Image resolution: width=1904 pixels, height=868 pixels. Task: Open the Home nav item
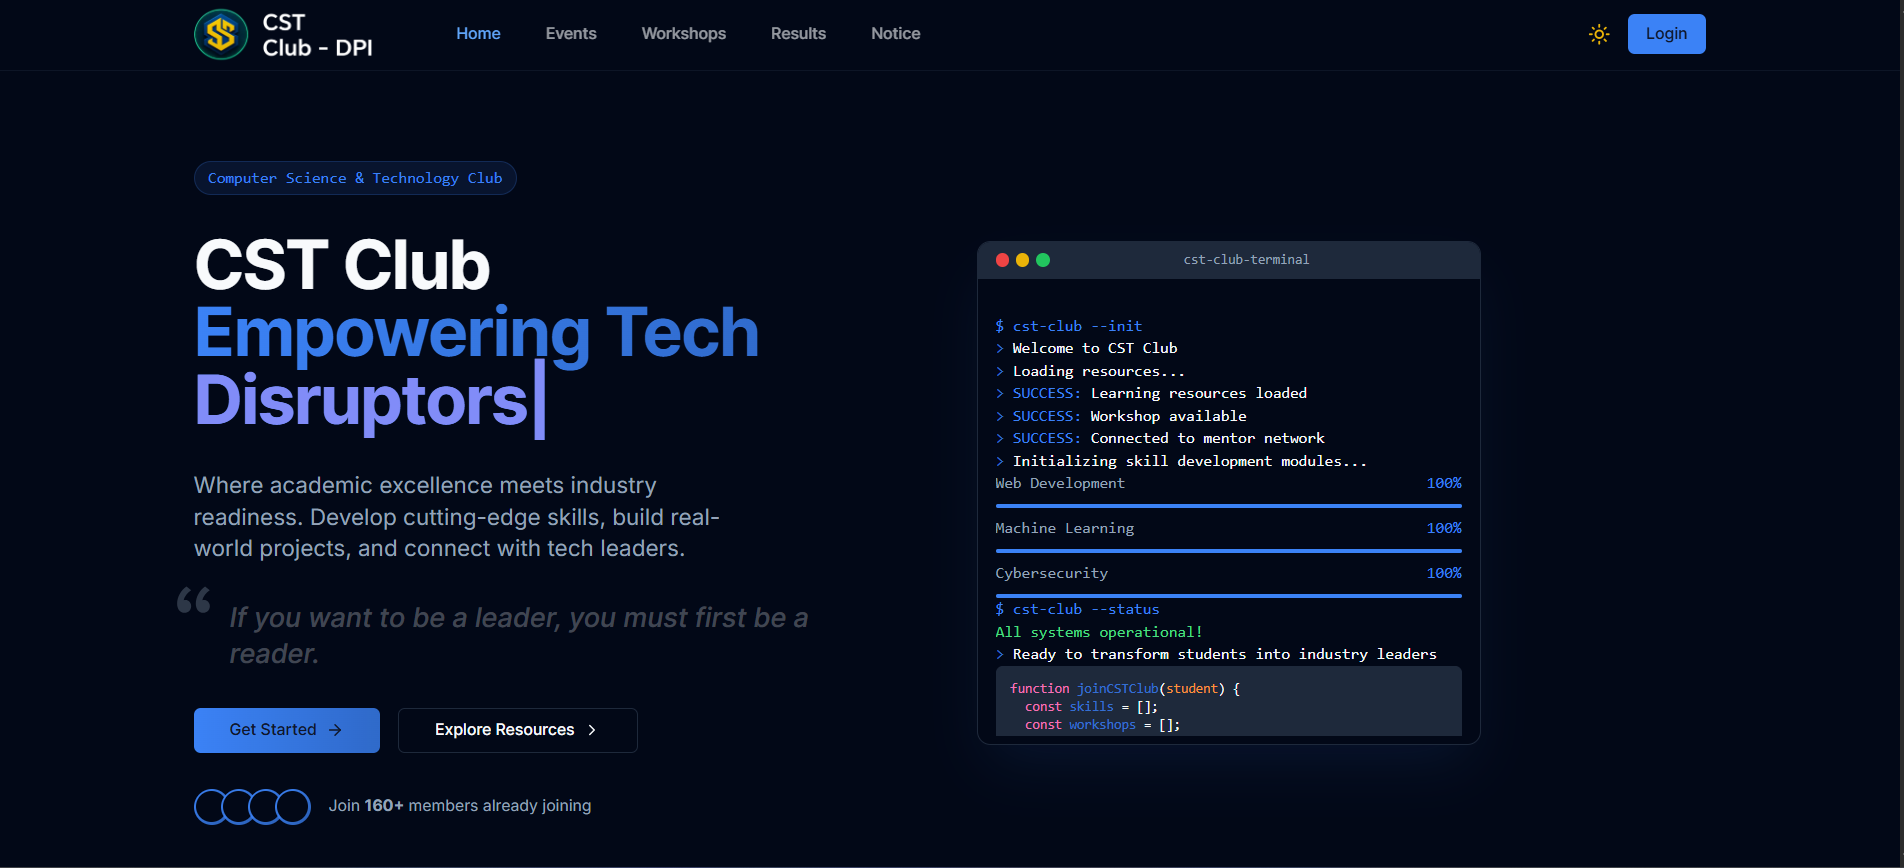click(x=478, y=34)
